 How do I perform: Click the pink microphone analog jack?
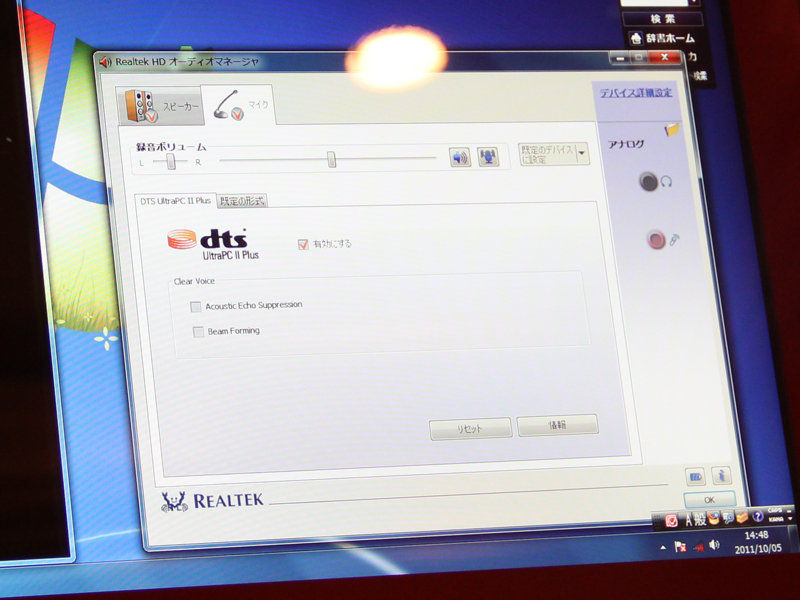pyautogui.click(x=656, y=239)
